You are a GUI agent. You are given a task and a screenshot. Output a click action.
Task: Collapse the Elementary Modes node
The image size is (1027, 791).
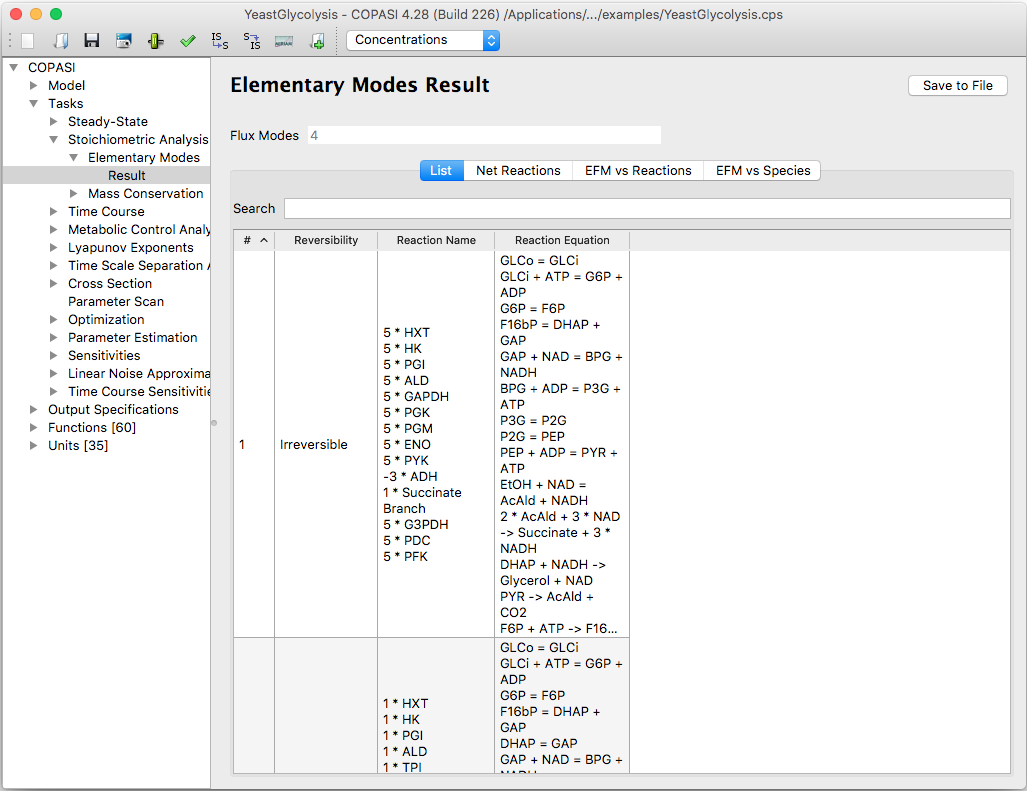coord(74,157)
